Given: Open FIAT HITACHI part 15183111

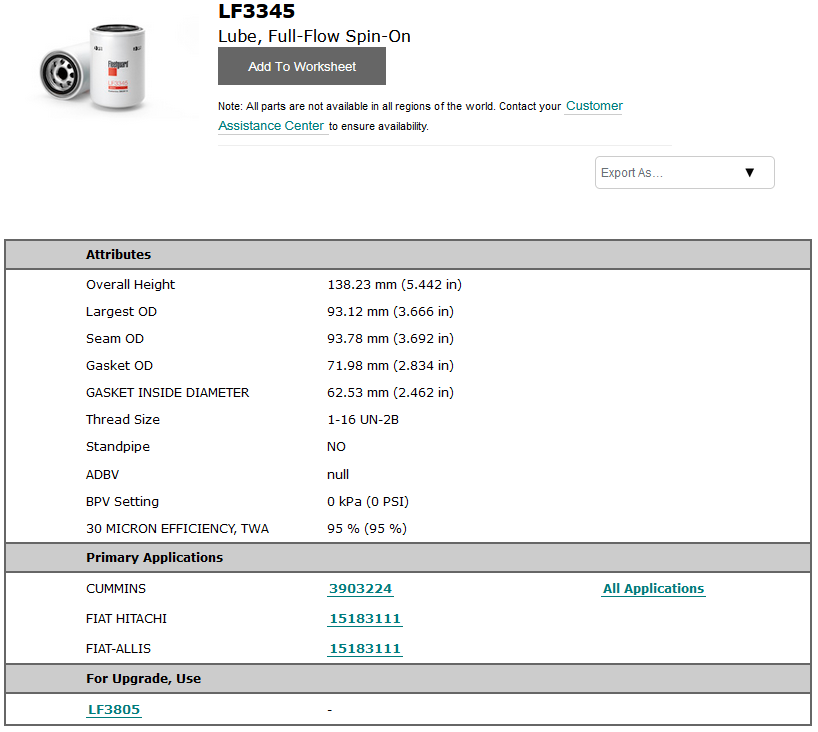Looking at the screenshot, I should 364,619.
